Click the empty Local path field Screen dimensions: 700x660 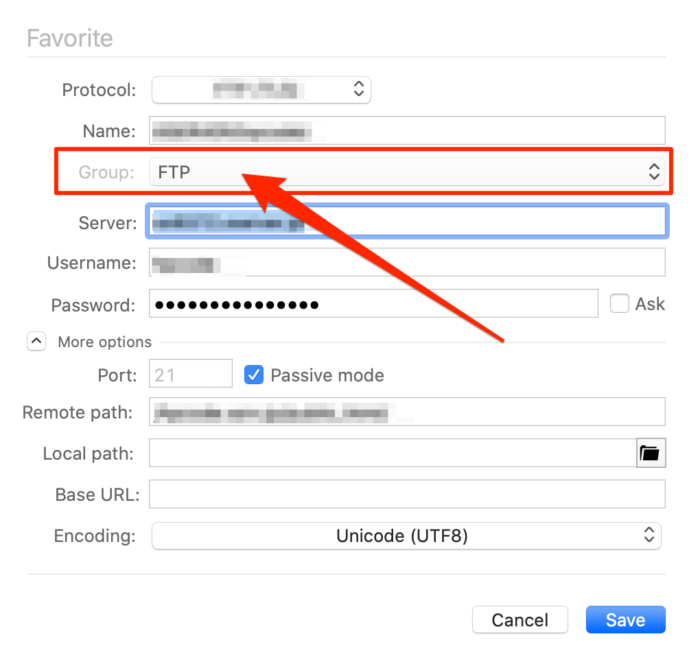[392, 453]
